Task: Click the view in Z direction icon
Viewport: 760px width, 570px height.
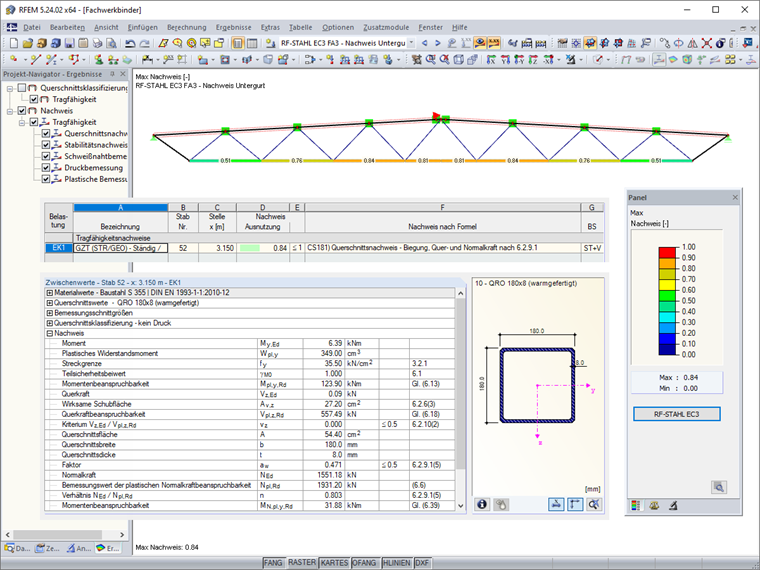Action: [533, 60]
